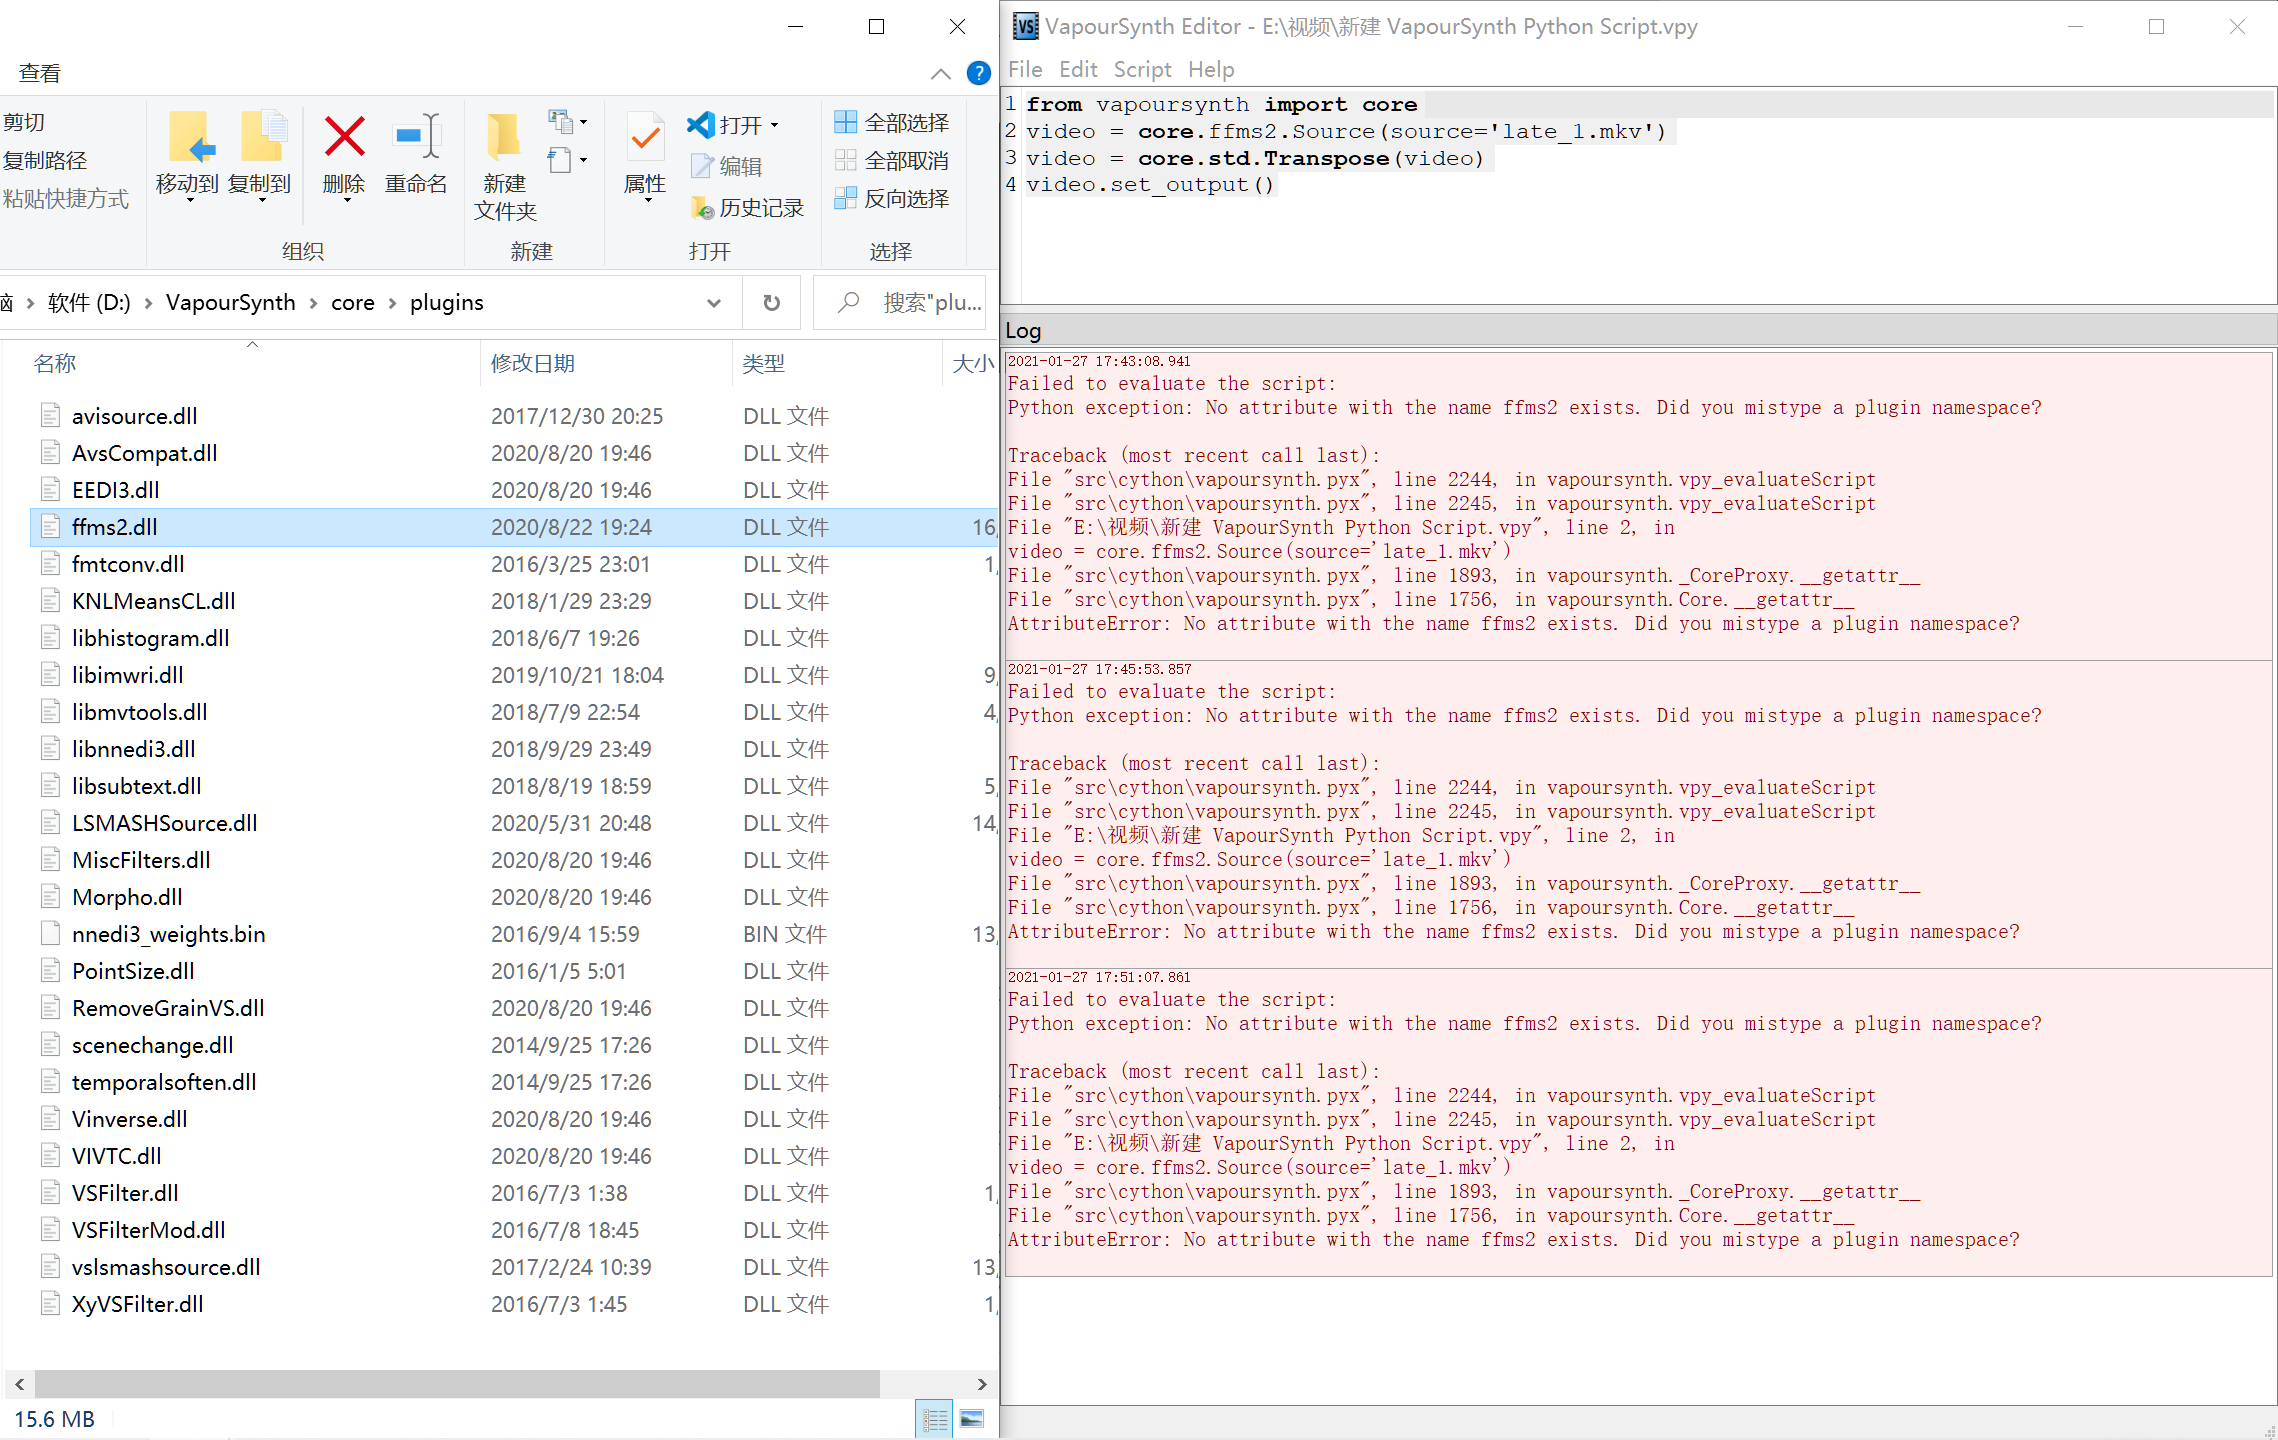Select all files (全部选择)
Image resolution: width=2278 pixels, height=1440 pixels.
pyautogui.click(x=890, y=122)
